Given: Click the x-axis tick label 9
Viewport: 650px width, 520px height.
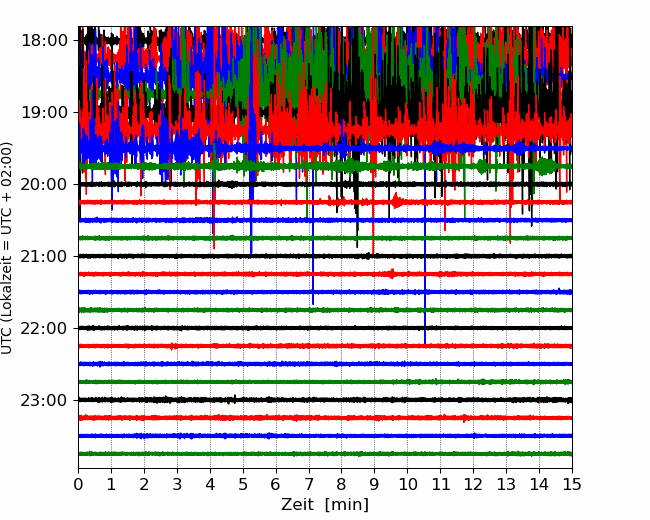Looking at the screenshot, I should (375, 484).
